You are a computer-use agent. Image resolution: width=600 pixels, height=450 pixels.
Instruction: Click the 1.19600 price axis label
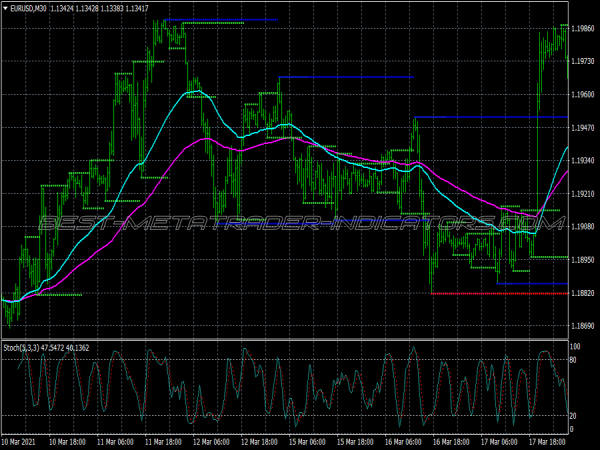[x=583, y=95]
